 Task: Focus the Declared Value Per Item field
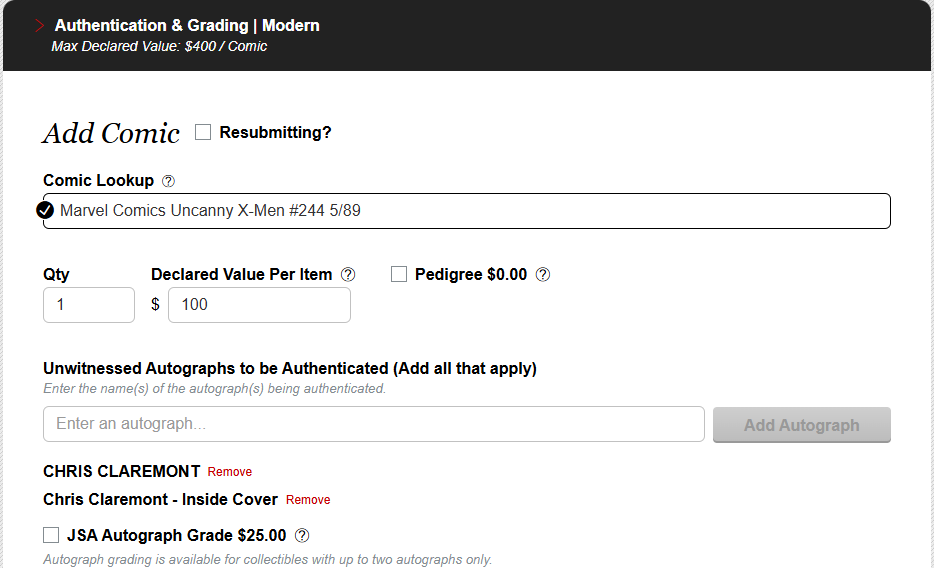259,305
